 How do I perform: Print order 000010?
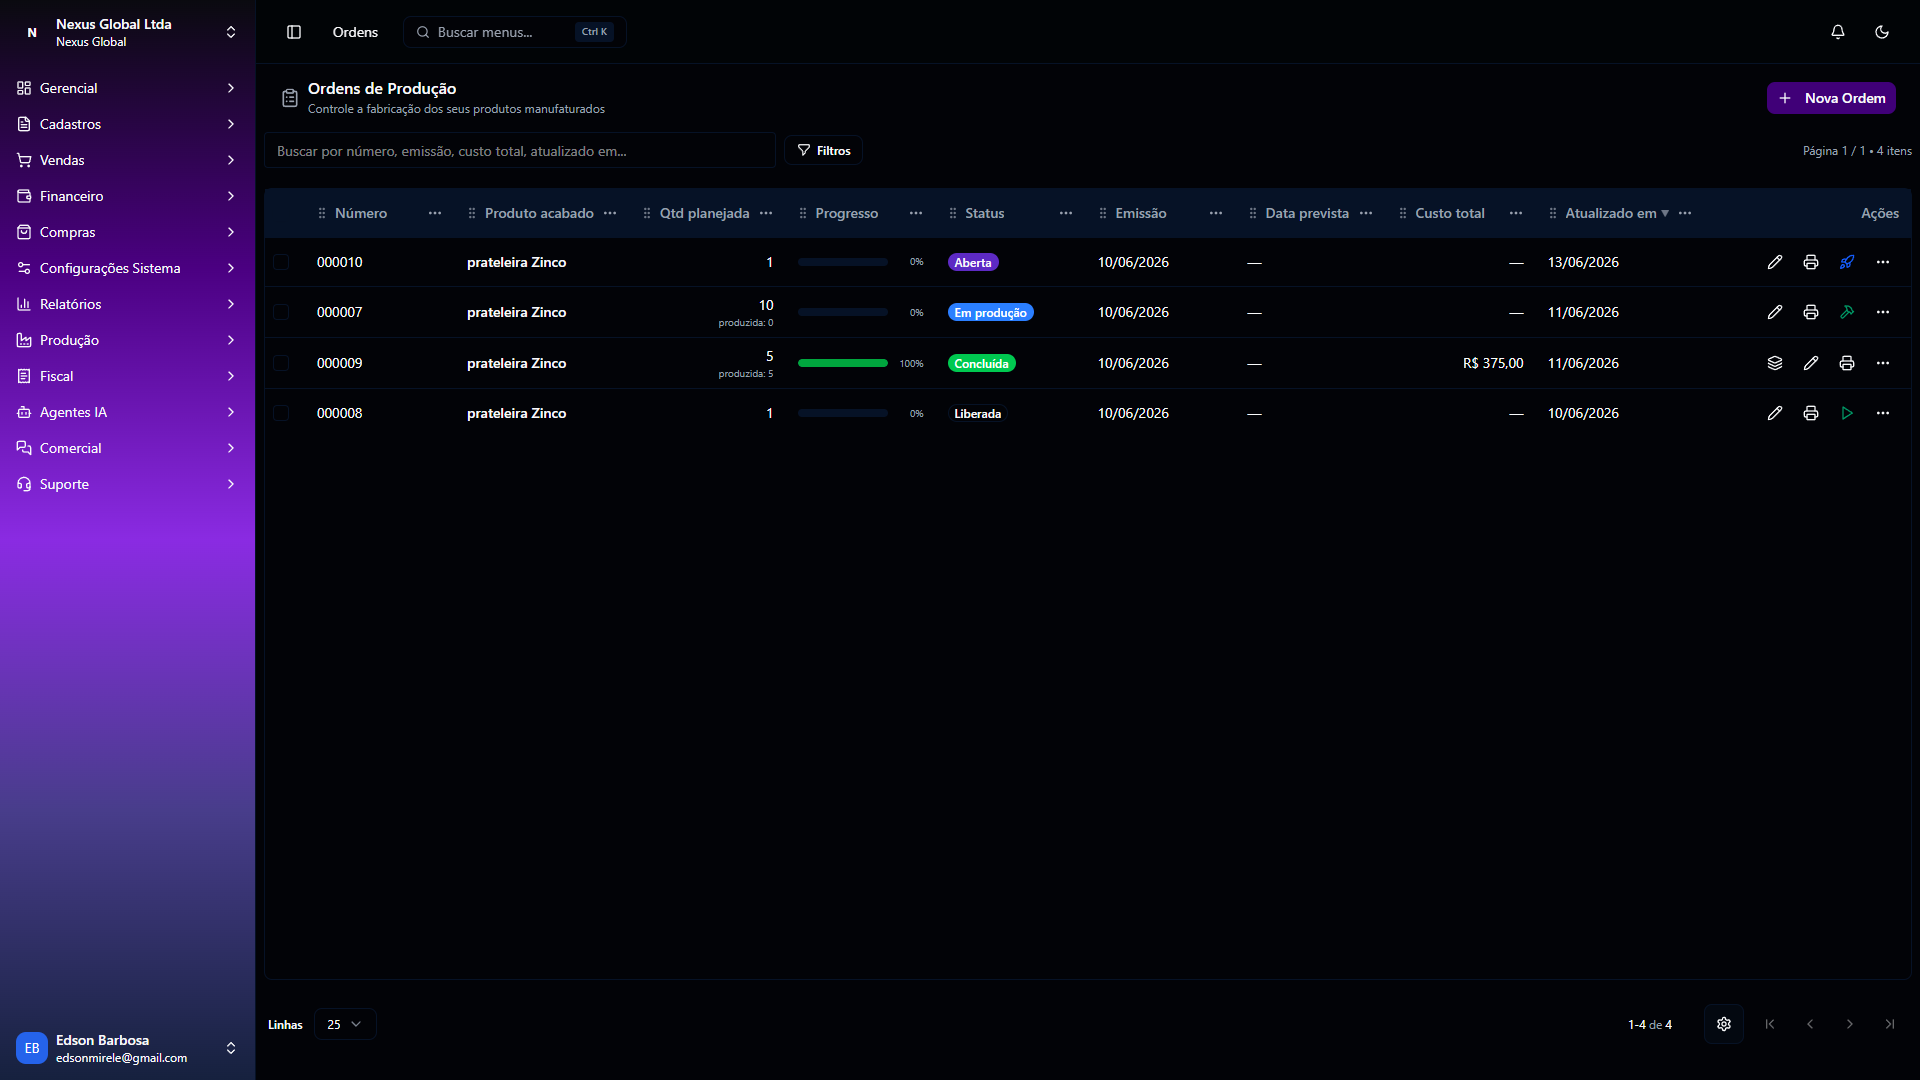point(1811,262)
